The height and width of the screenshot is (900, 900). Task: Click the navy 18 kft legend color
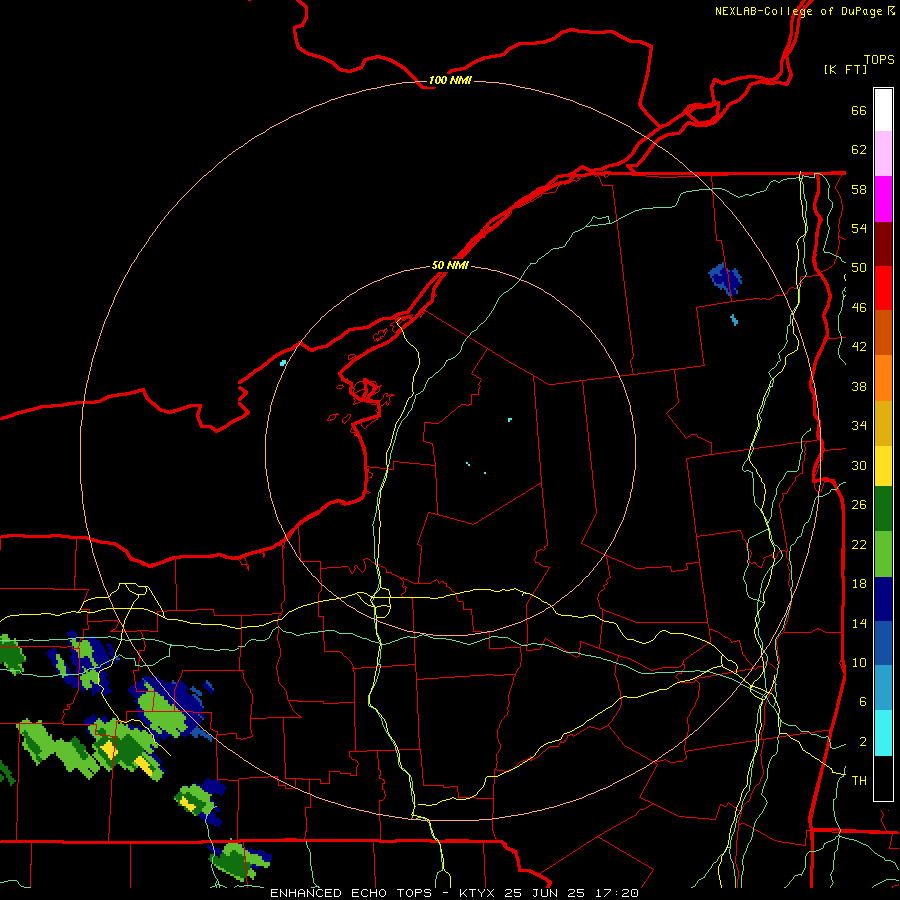tap(883, 599)
